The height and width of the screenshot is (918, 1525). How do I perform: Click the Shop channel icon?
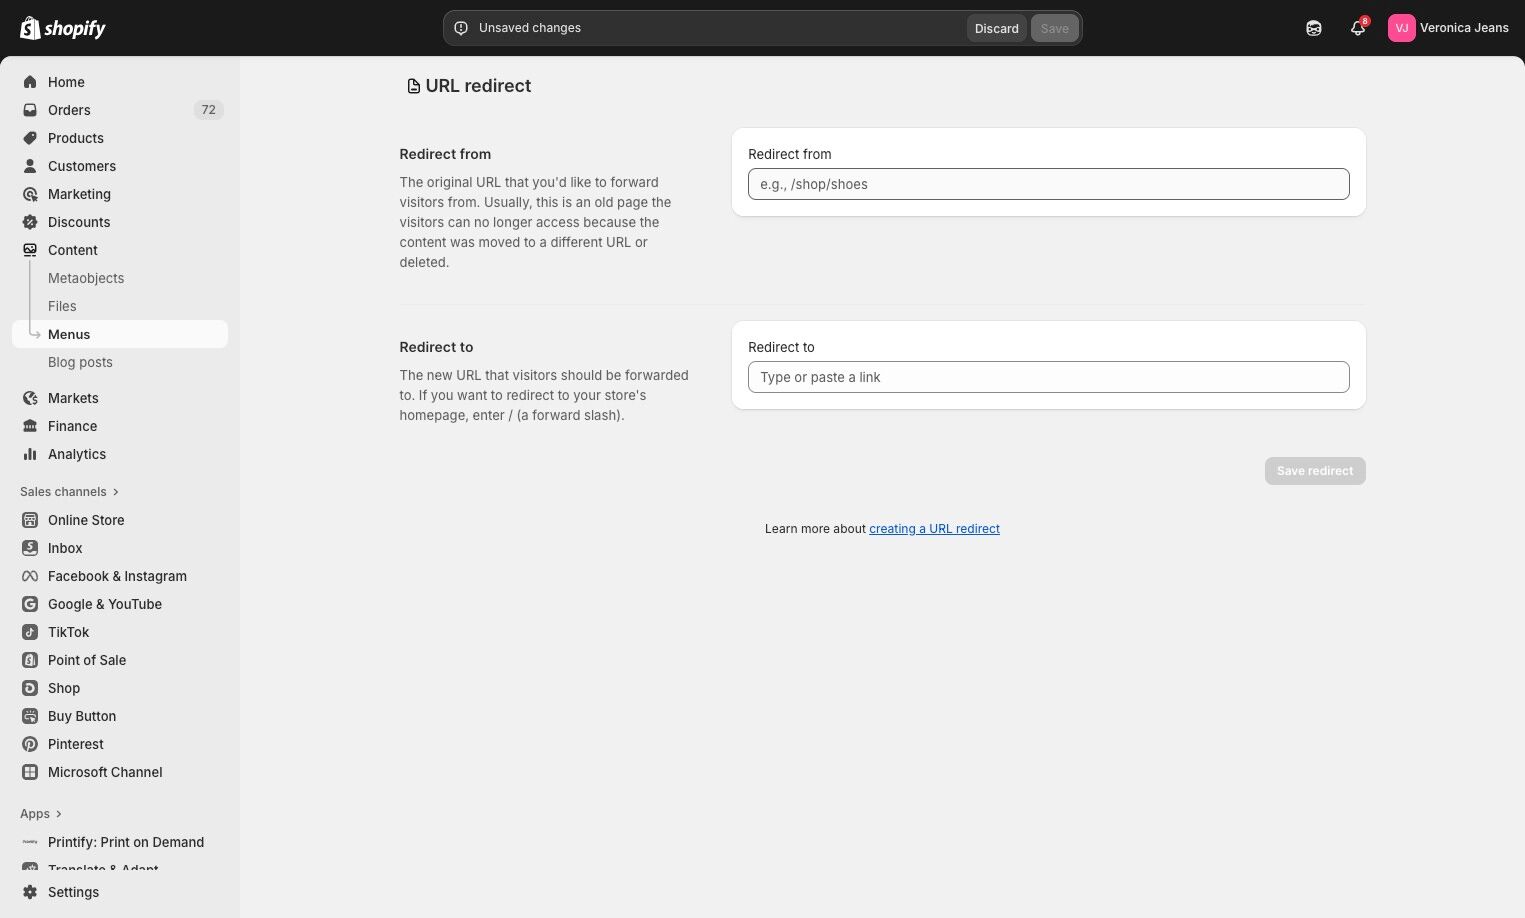tap(30, 688)
